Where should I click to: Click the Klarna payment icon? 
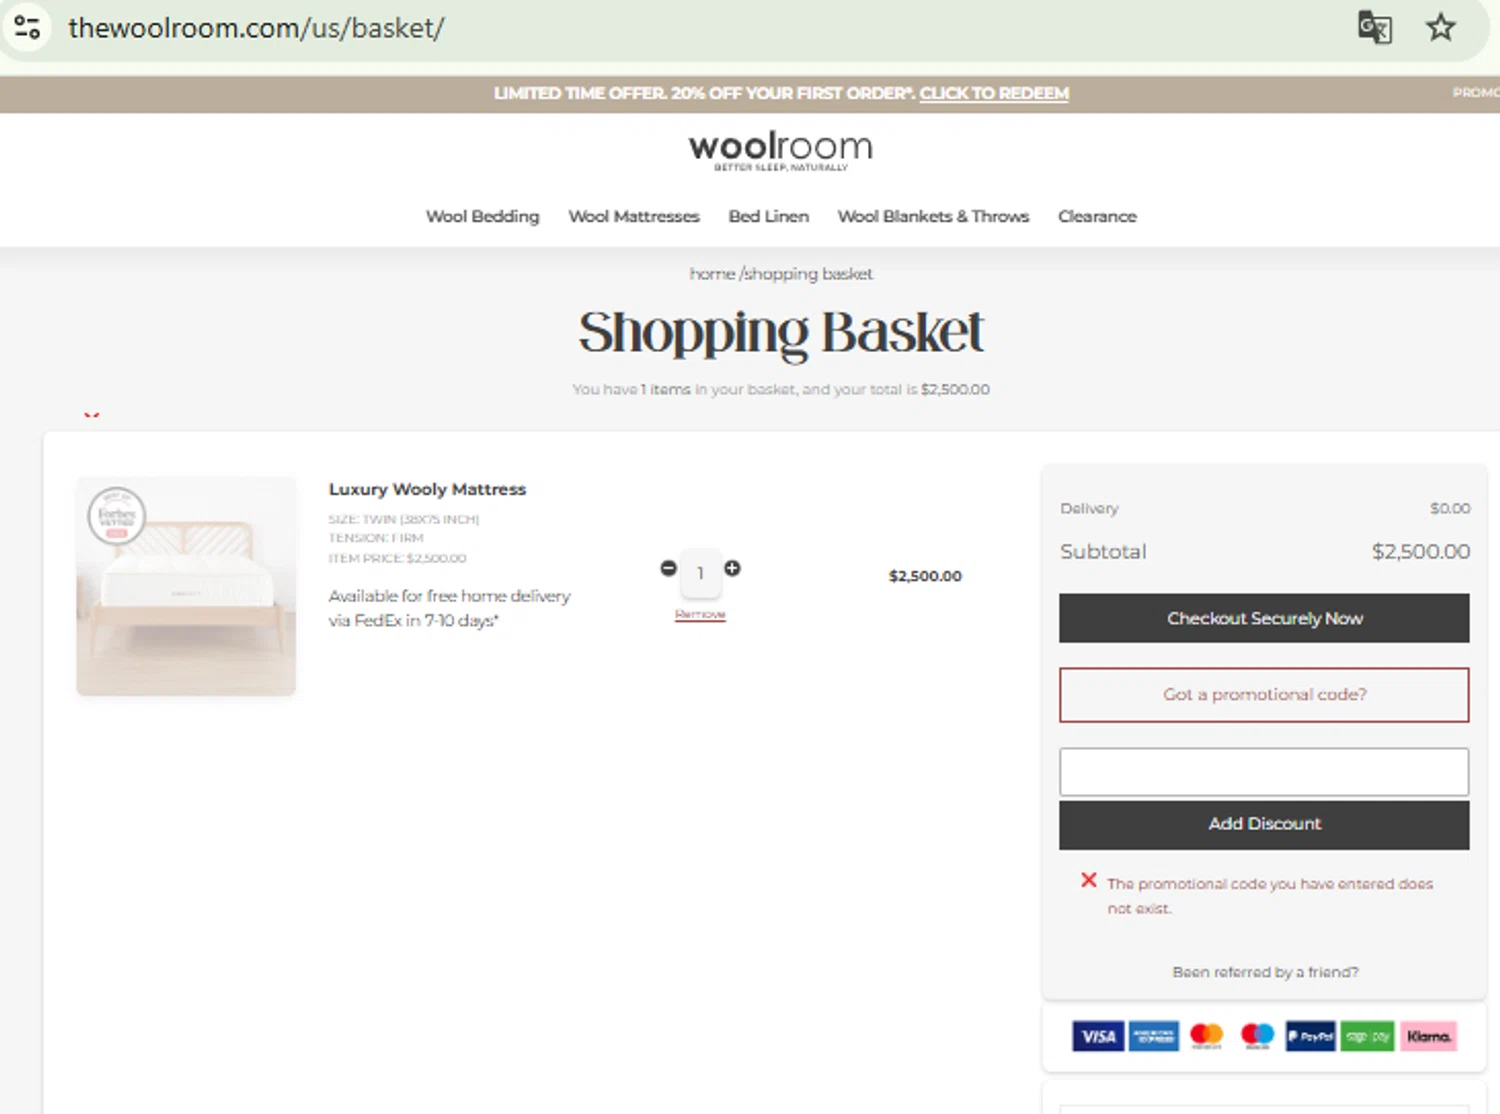1428,1036
